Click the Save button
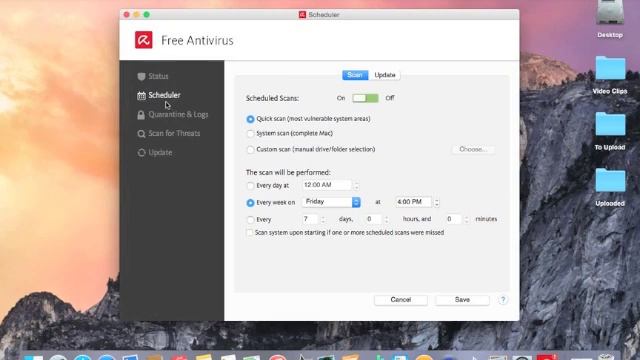The height and width of the screenshot is (360, 640). coord(462,300)
